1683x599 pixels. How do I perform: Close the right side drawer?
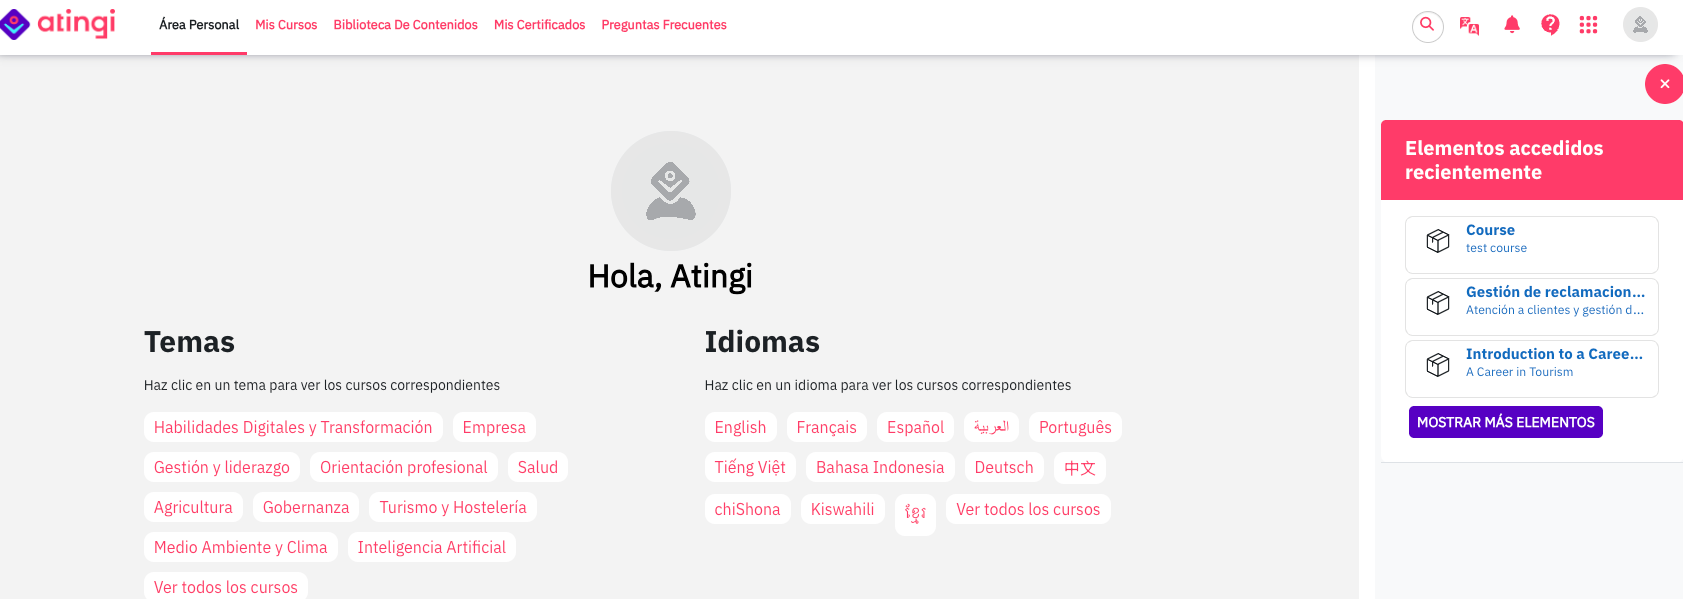coord(1664,84)
